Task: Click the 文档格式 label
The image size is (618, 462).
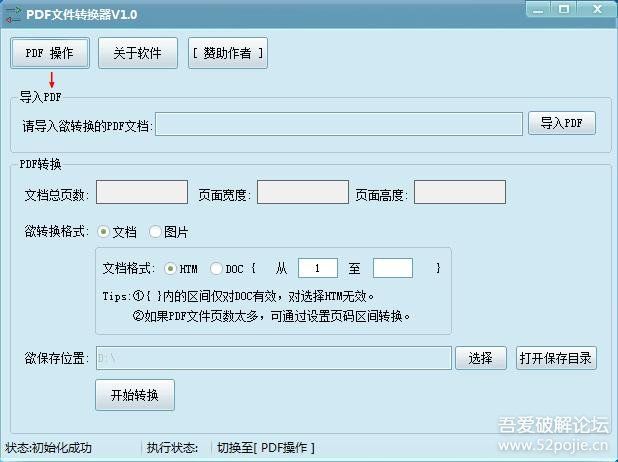Action: [x=129, y=268]
